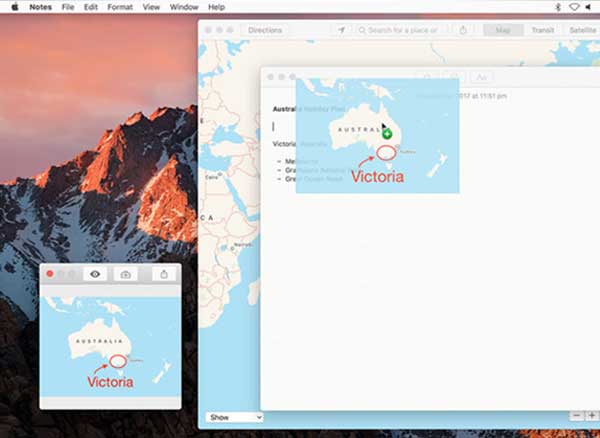Close the small screenshot preview window
This screenshot has width=600, height=438.
click(50, 274)
